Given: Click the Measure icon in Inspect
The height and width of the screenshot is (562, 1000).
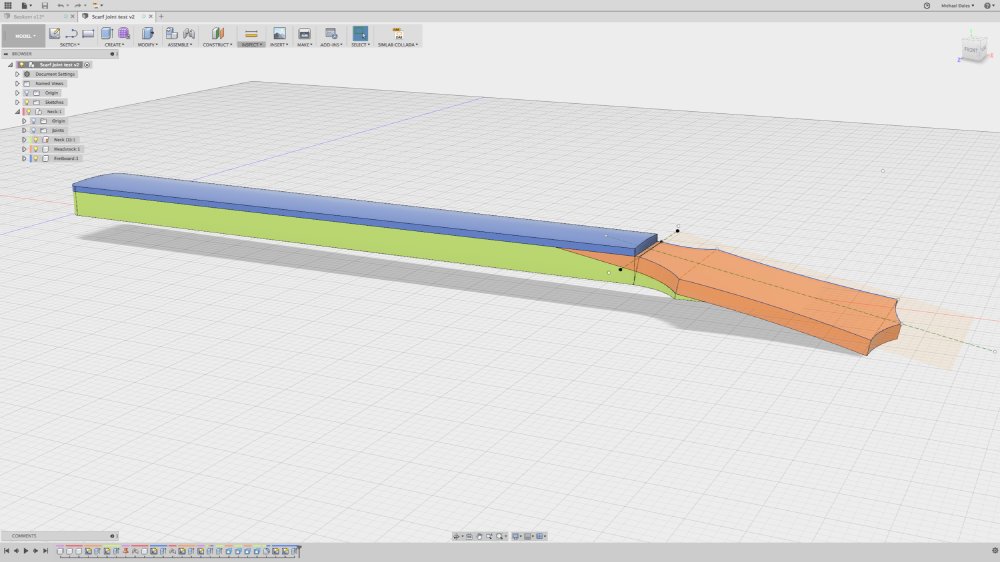Looking at the screenshot, I should tap(251, 33).
